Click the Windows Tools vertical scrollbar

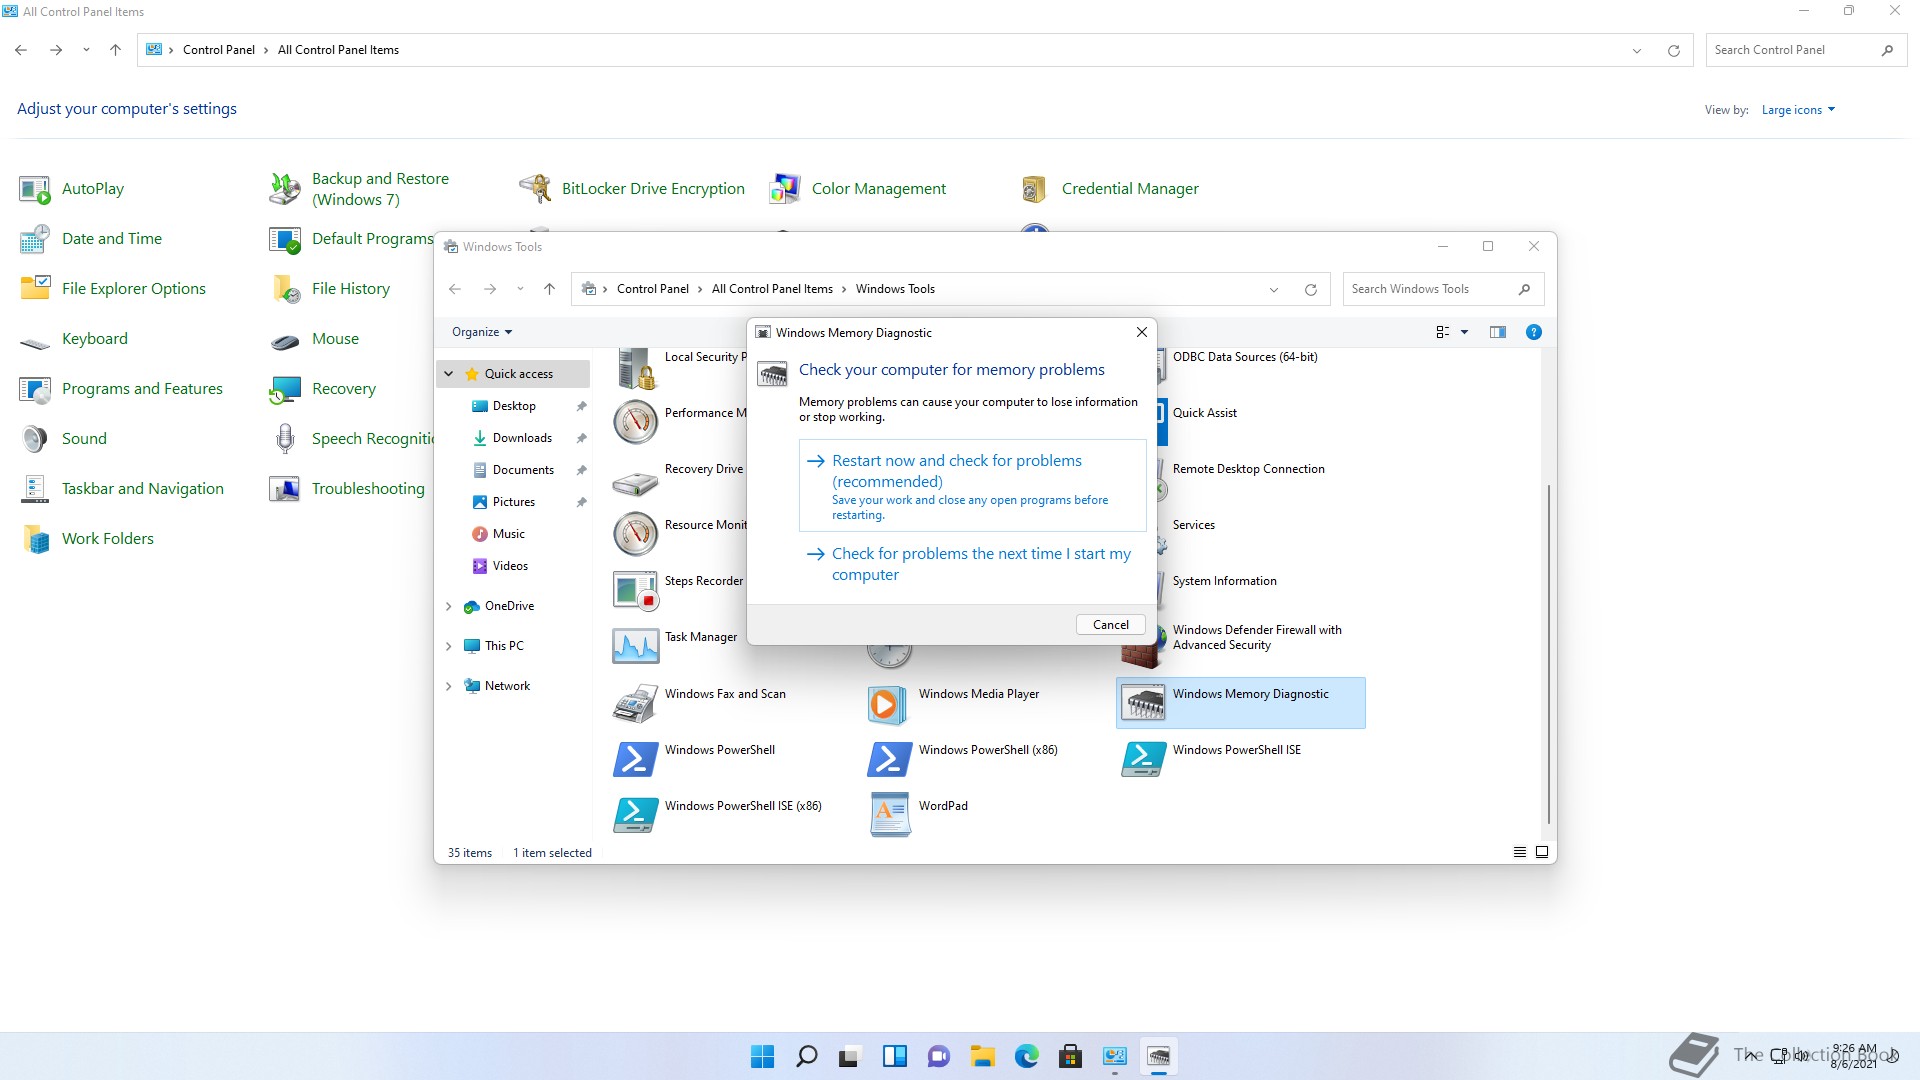tap(1549, 655)
